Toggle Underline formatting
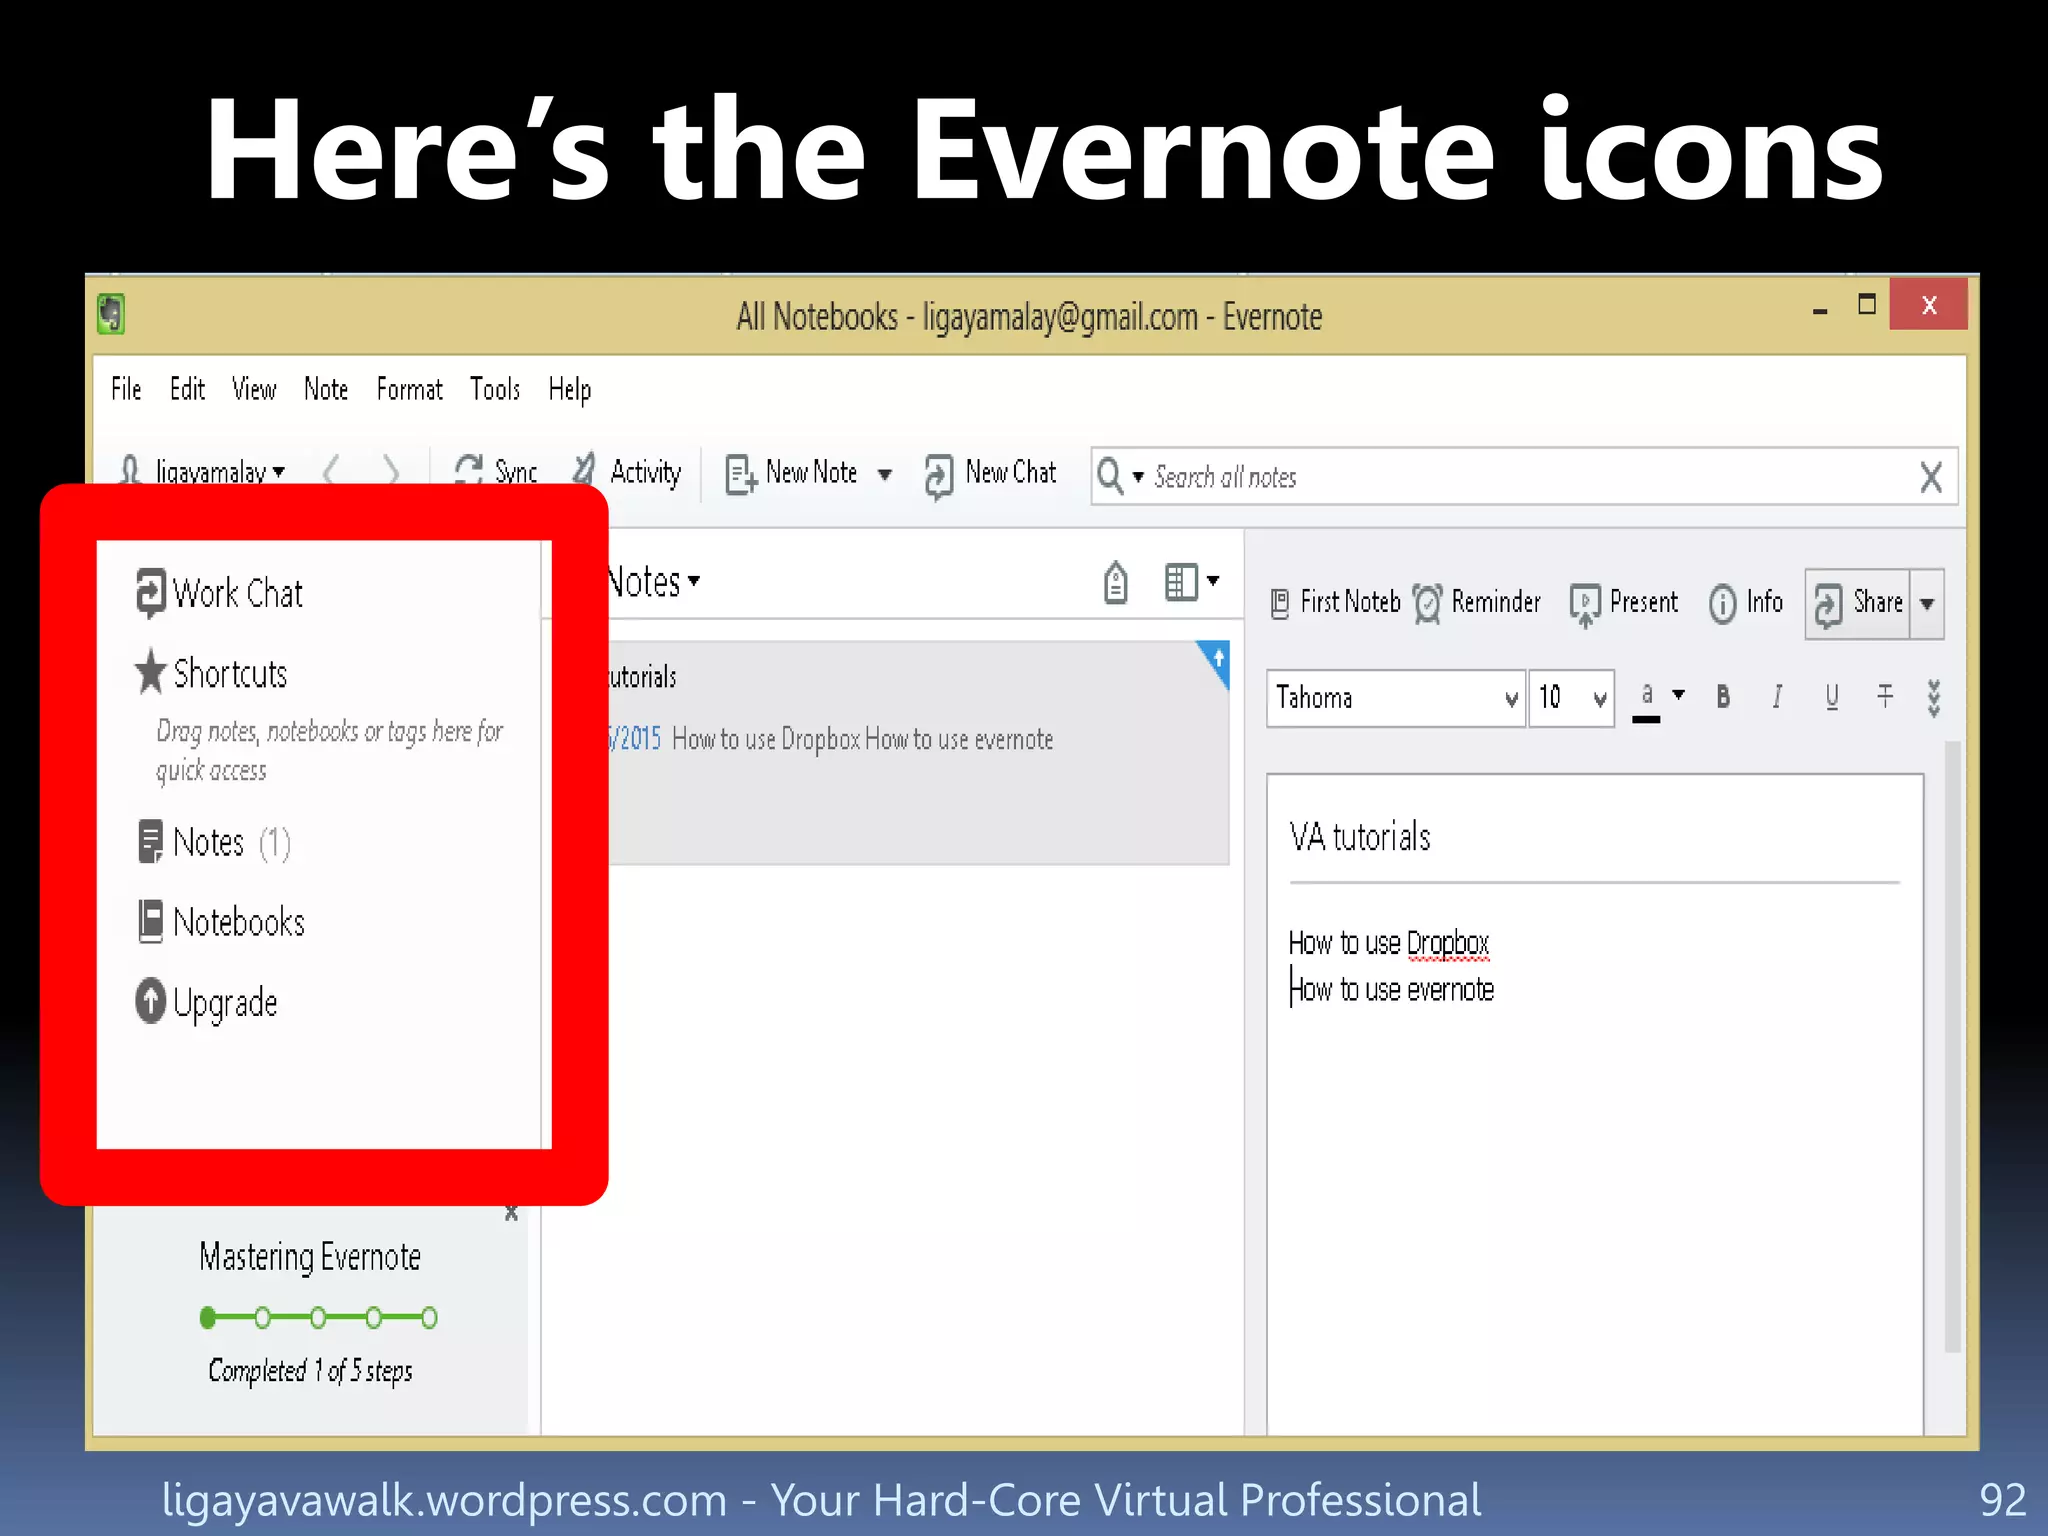 pyautogui.click(x=1832, y=697)
